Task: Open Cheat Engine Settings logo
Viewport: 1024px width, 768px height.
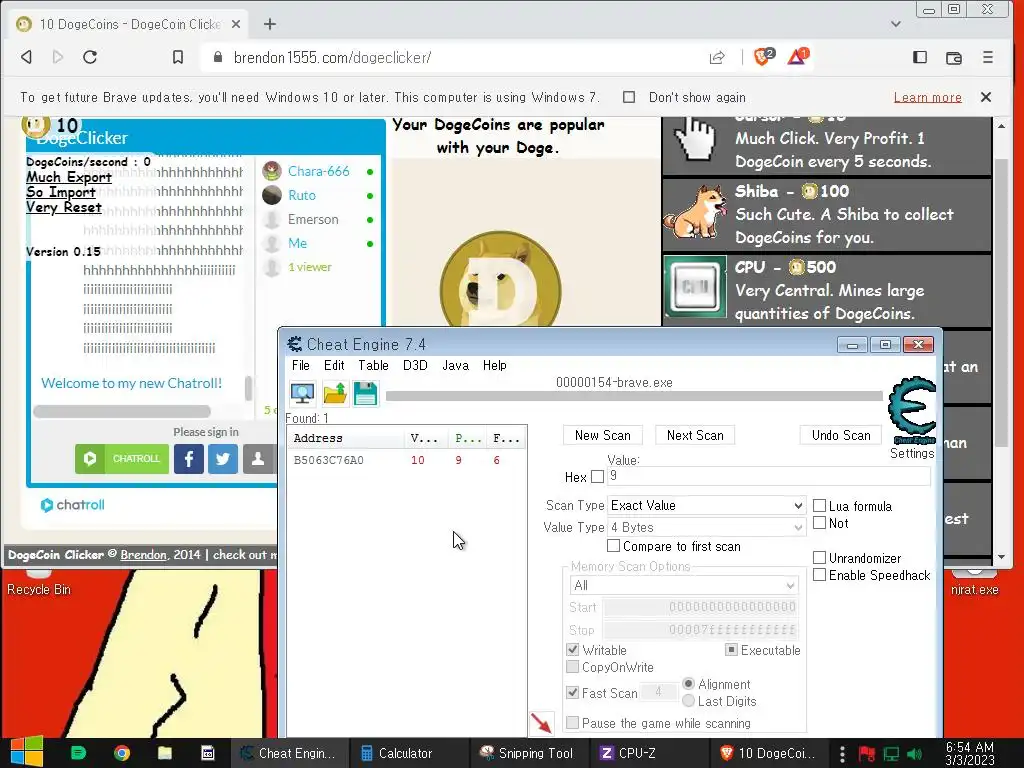Action: click(x=912, y=411)
